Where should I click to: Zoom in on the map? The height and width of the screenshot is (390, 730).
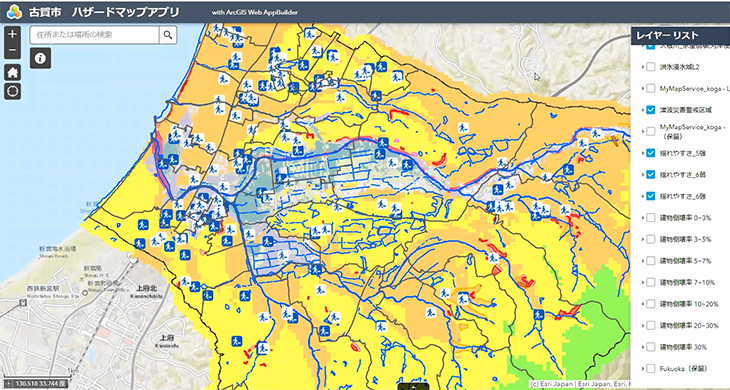[13, 34]
